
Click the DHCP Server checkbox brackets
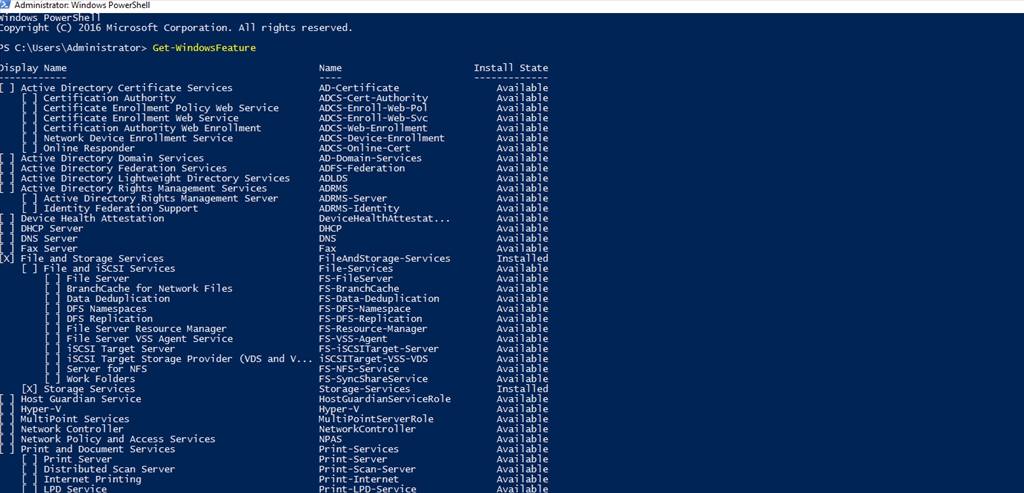[7, 229]
